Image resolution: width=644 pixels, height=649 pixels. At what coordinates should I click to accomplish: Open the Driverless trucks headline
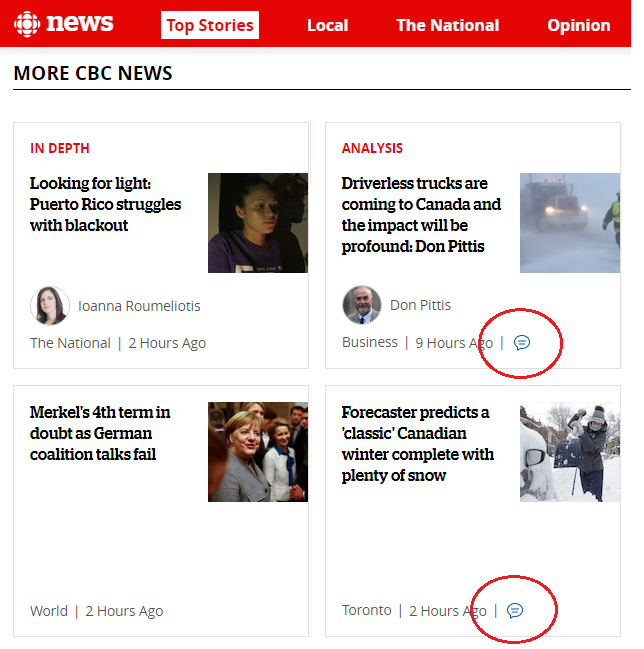point(421,215)
